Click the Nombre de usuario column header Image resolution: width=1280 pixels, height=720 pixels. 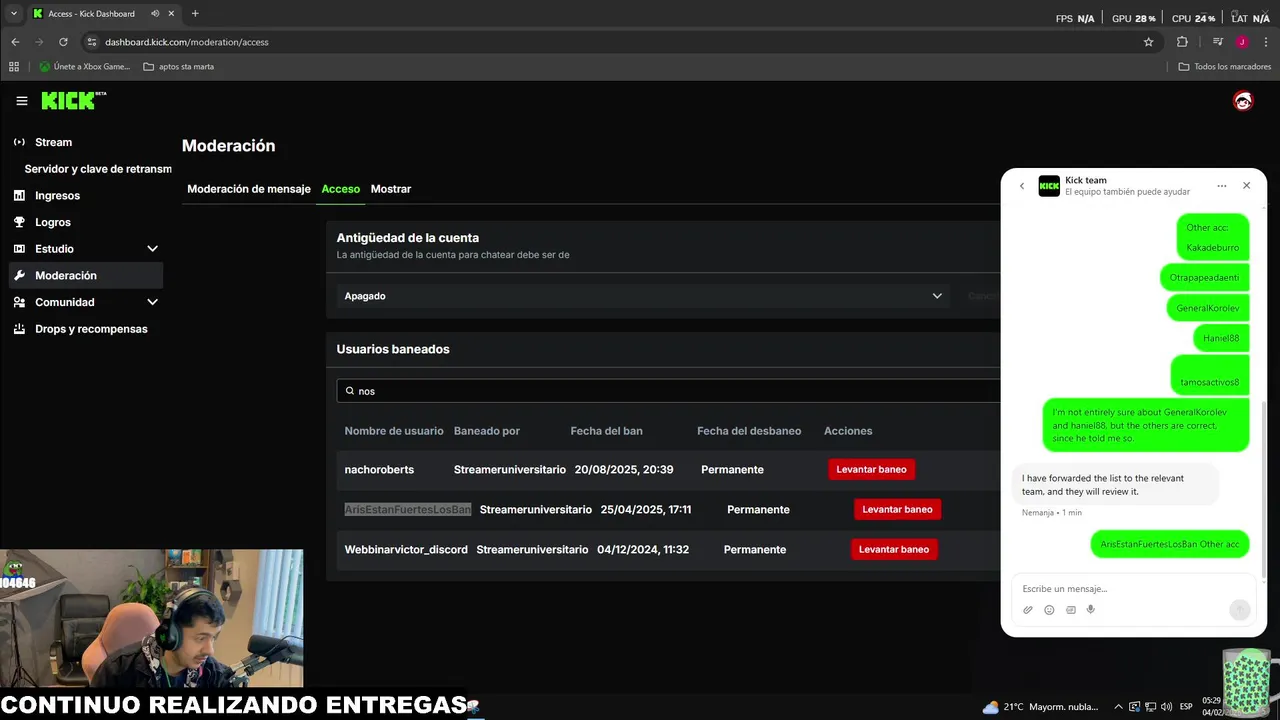coord(394,431)
